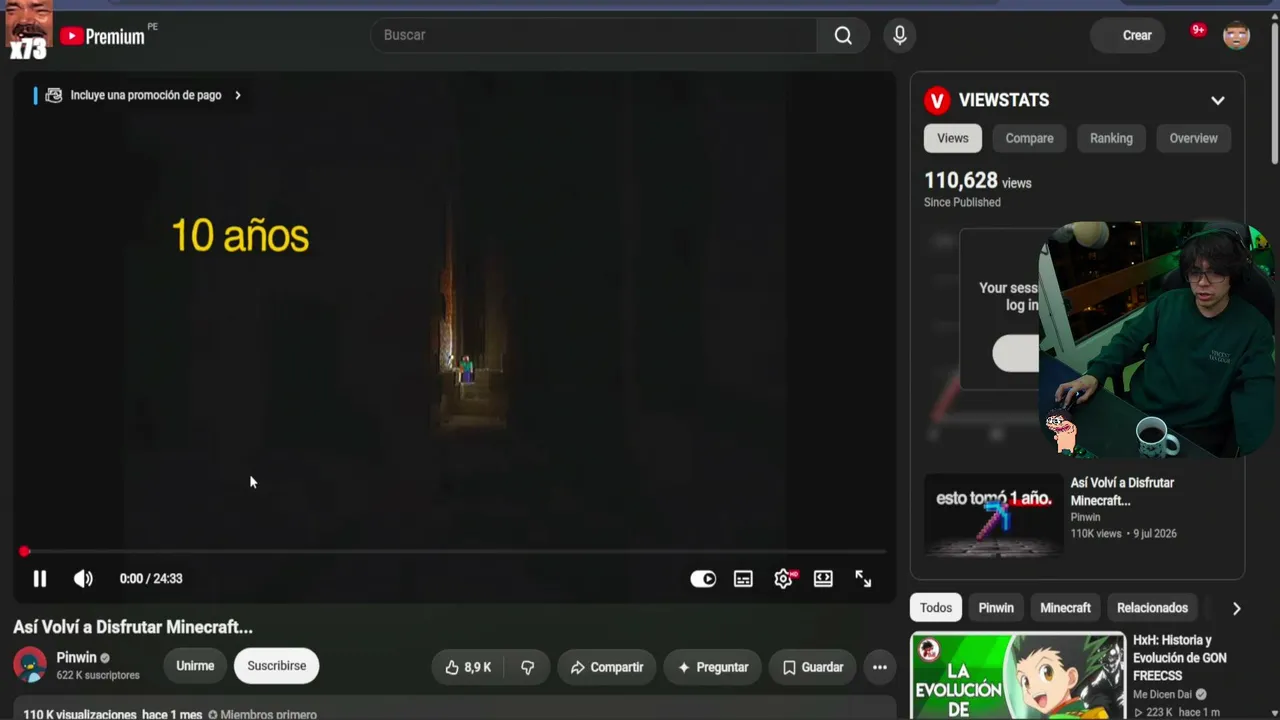Screen dimensions: 1280x720
Task: Open the video title 'Así Volví a Disfrutar Minecraft...'
Action: pyautogui.click(x=133, y=627)
